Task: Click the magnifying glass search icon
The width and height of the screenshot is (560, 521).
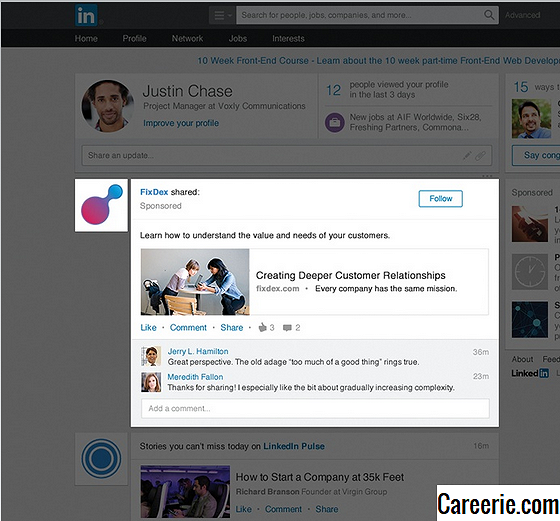Action: pos(489,15)
